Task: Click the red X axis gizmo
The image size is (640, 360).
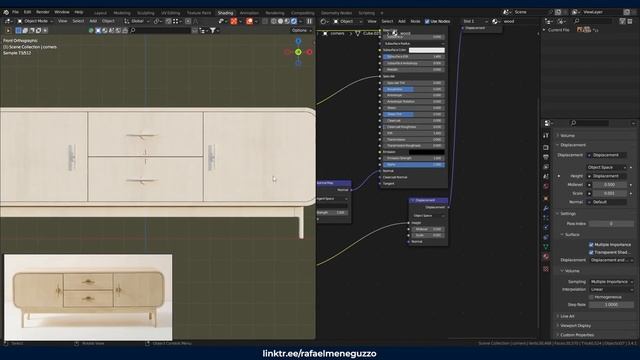Action: [x=309, y=52]
